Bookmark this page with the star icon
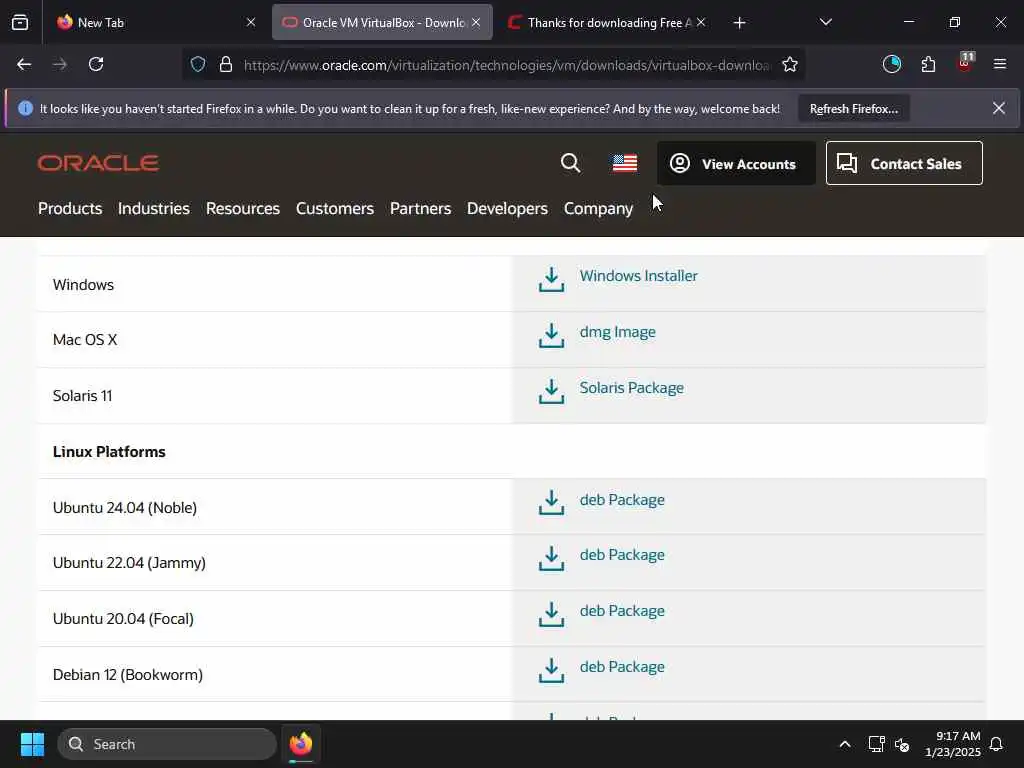Viewport: 1024px width, 768px height. [x=790, y=64]
